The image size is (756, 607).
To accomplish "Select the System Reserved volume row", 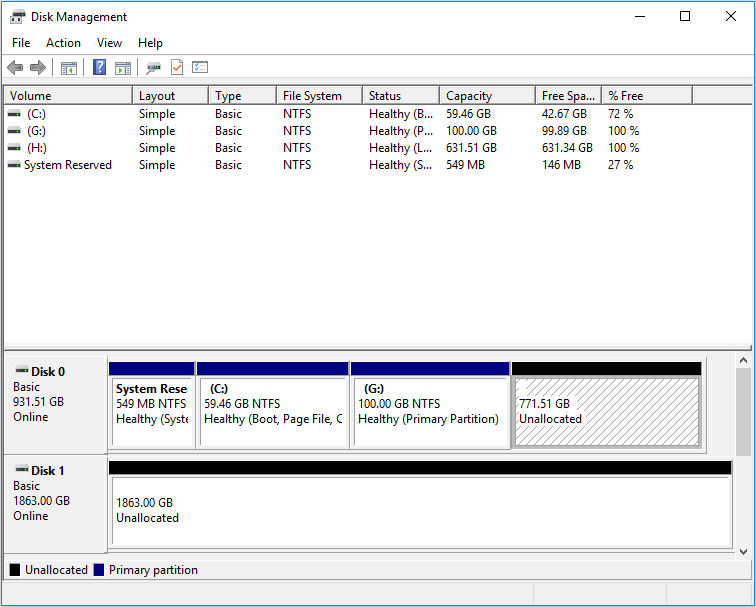I will (x=67, y=165).
